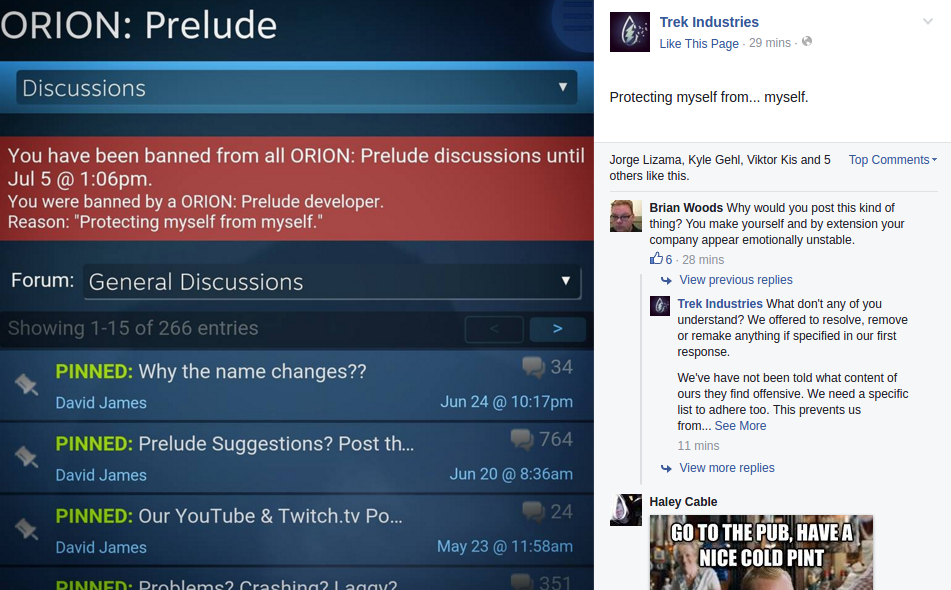Open the pinned thread 'Our YouTube & Twitch.tv Po...'

(229, 515)
